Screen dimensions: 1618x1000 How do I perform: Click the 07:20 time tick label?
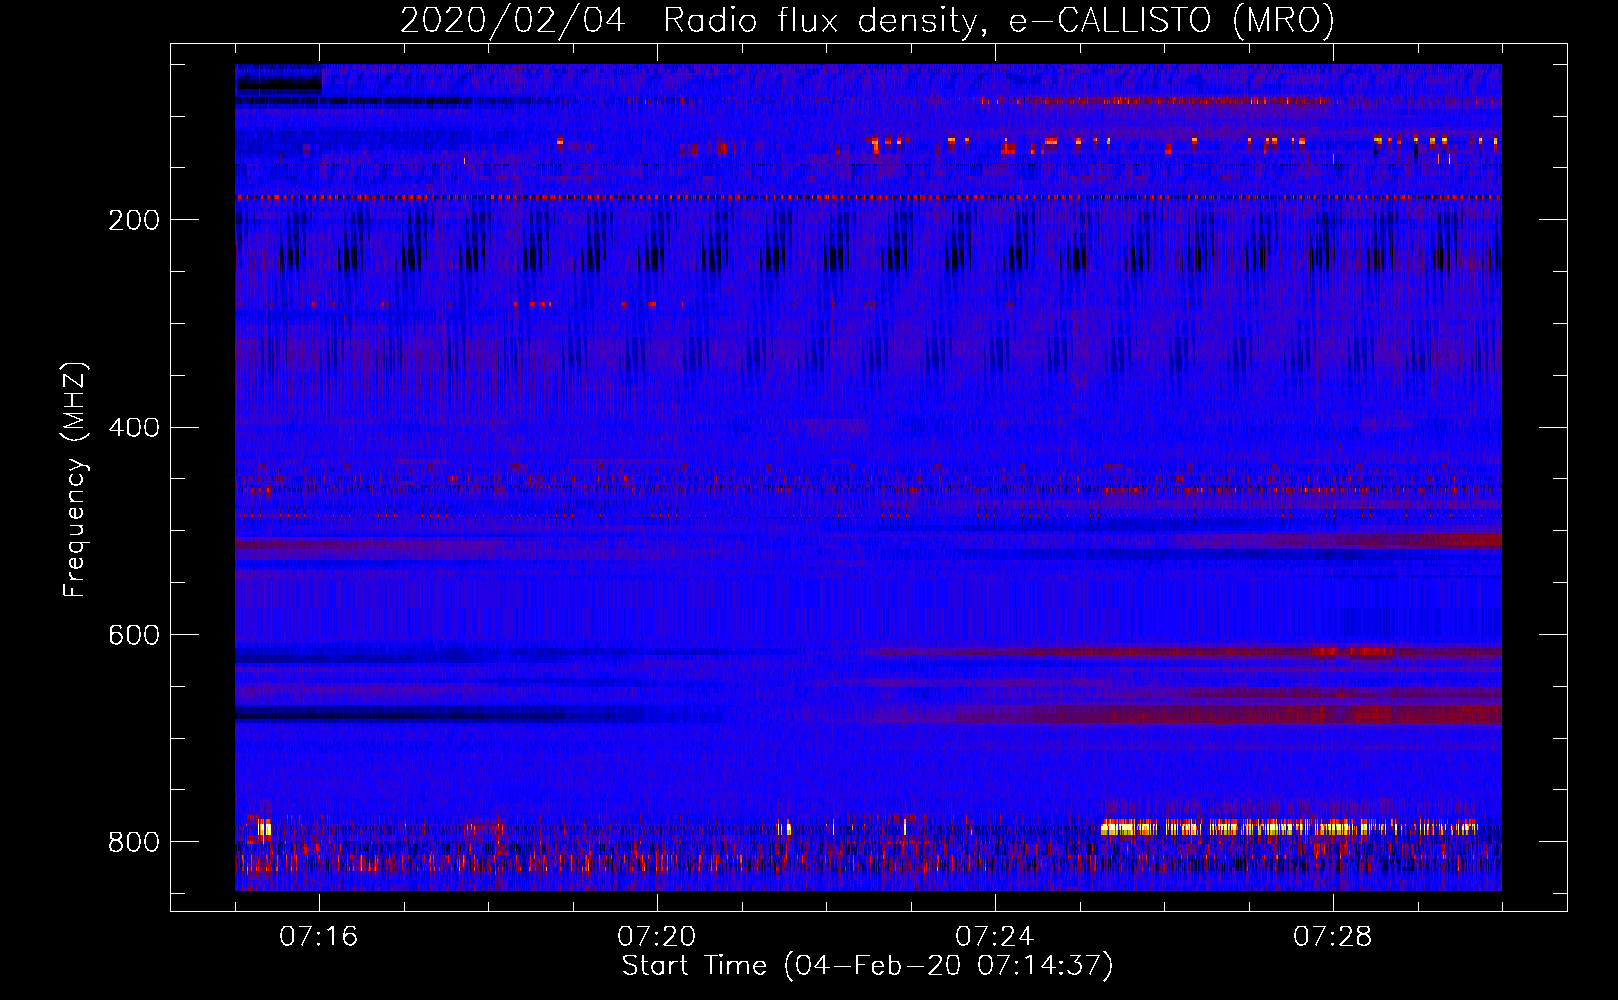[x=657, y=937]
